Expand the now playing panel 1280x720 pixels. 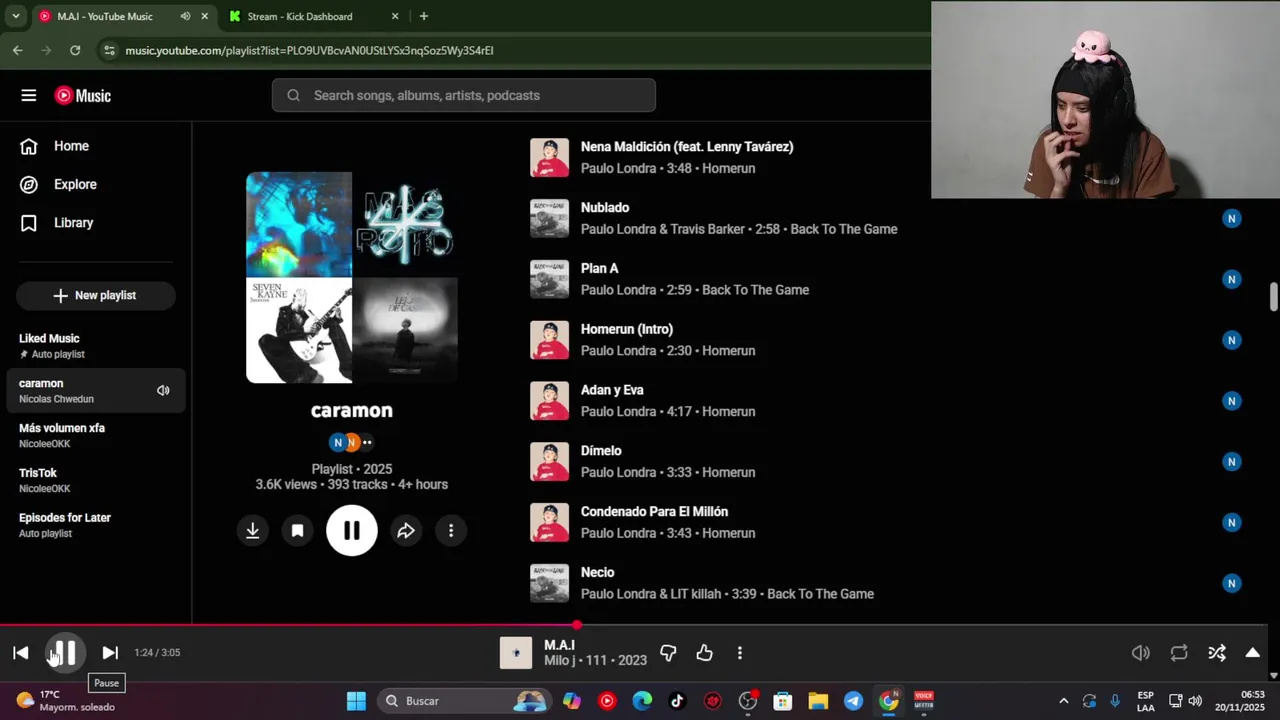[1253, 653]
